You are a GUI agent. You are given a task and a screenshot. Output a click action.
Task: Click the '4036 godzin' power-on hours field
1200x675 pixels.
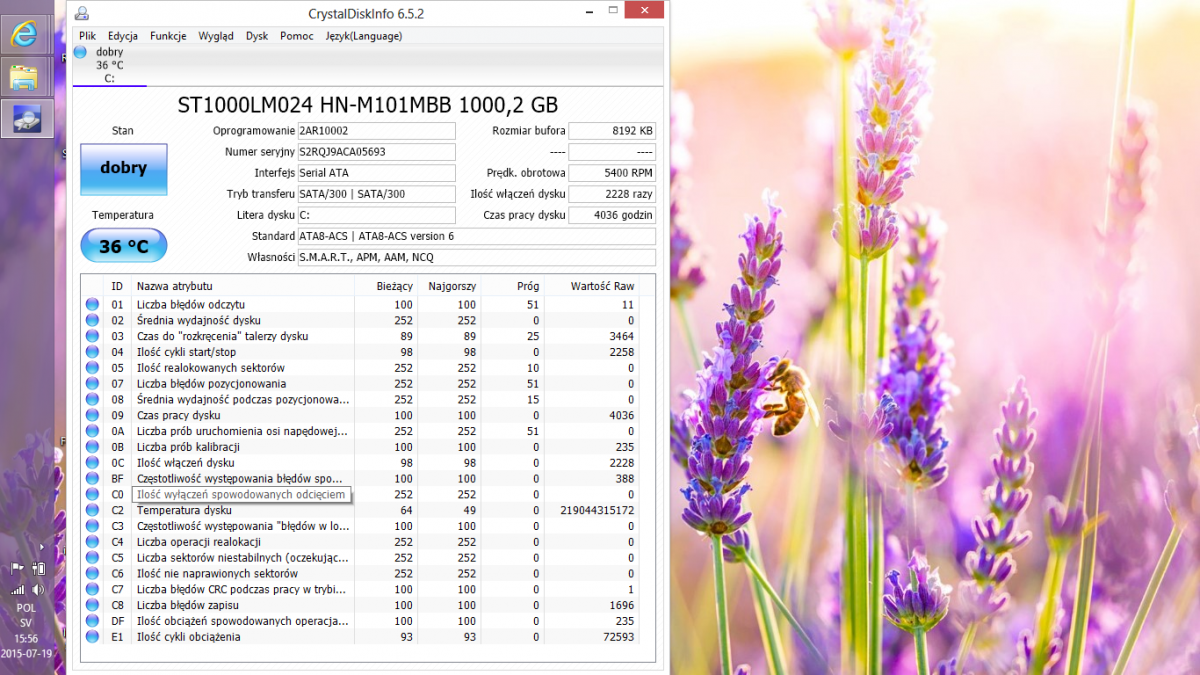[612, 215]
